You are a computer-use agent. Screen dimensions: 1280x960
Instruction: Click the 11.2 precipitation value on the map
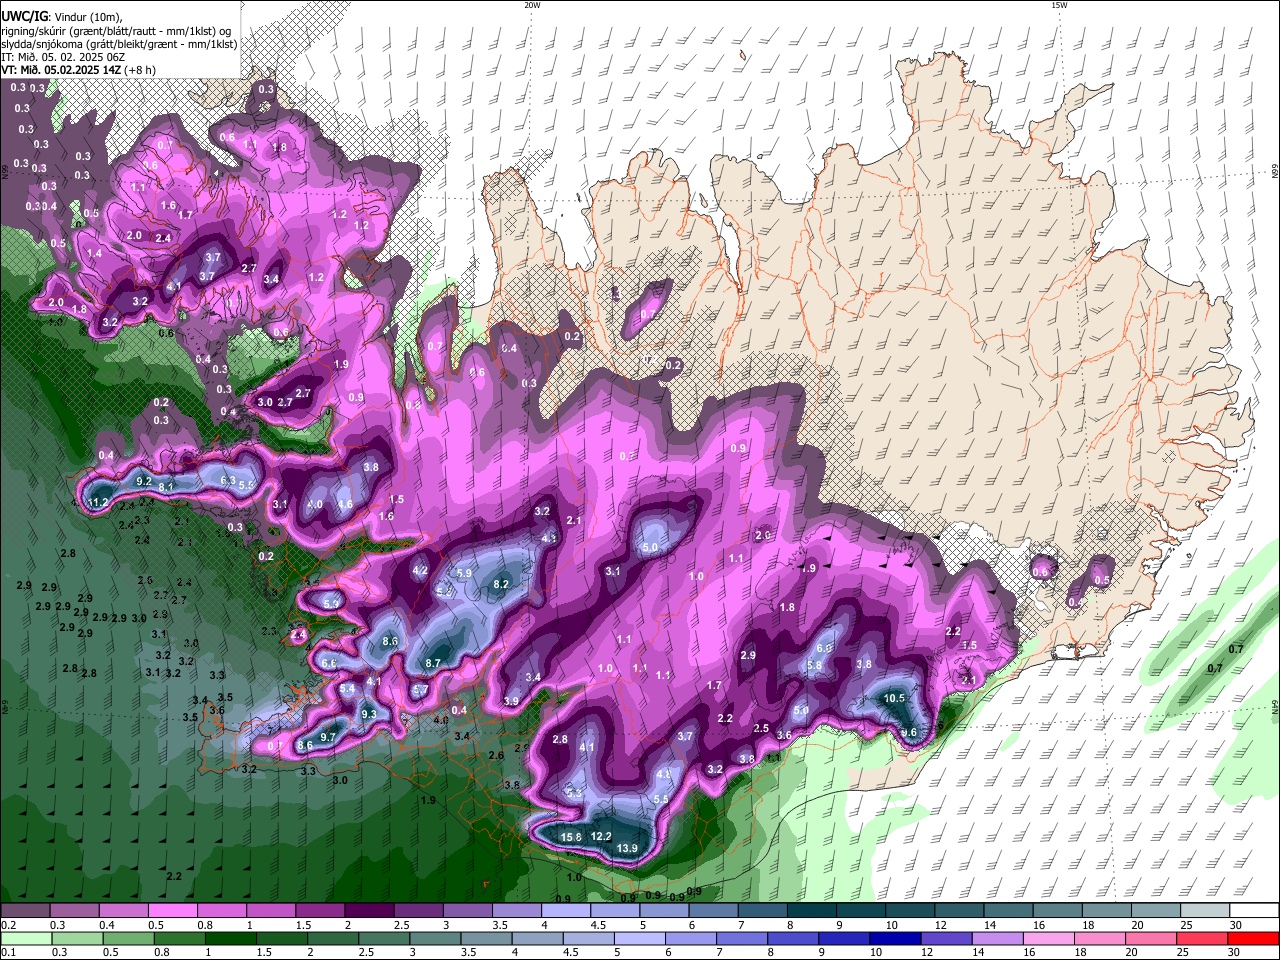[x=98, y=502]
